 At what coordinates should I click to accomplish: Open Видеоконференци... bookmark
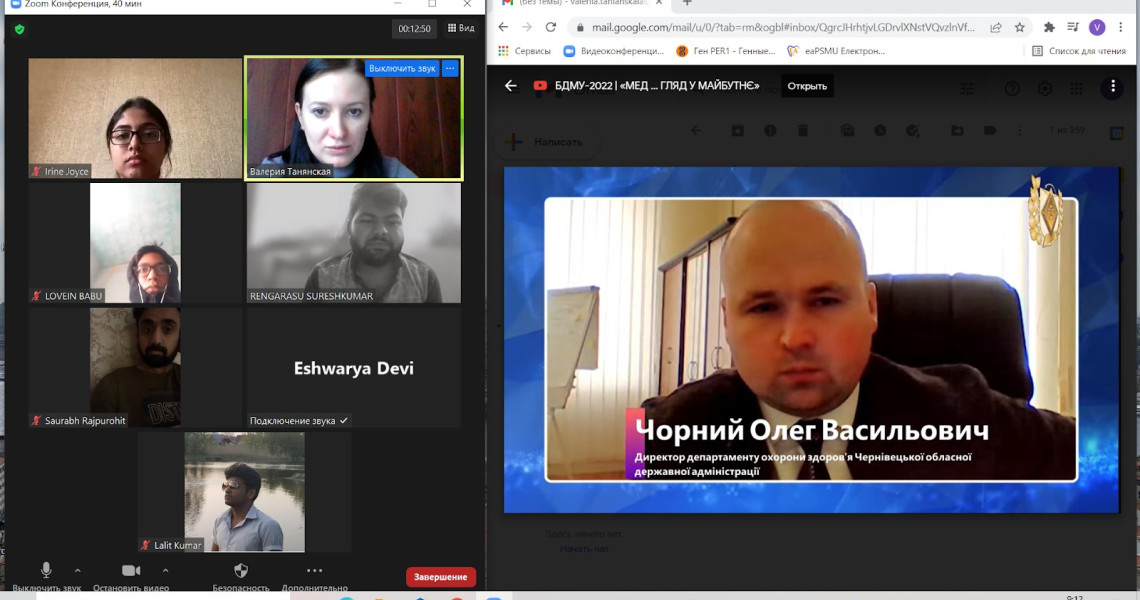[614, 51]
